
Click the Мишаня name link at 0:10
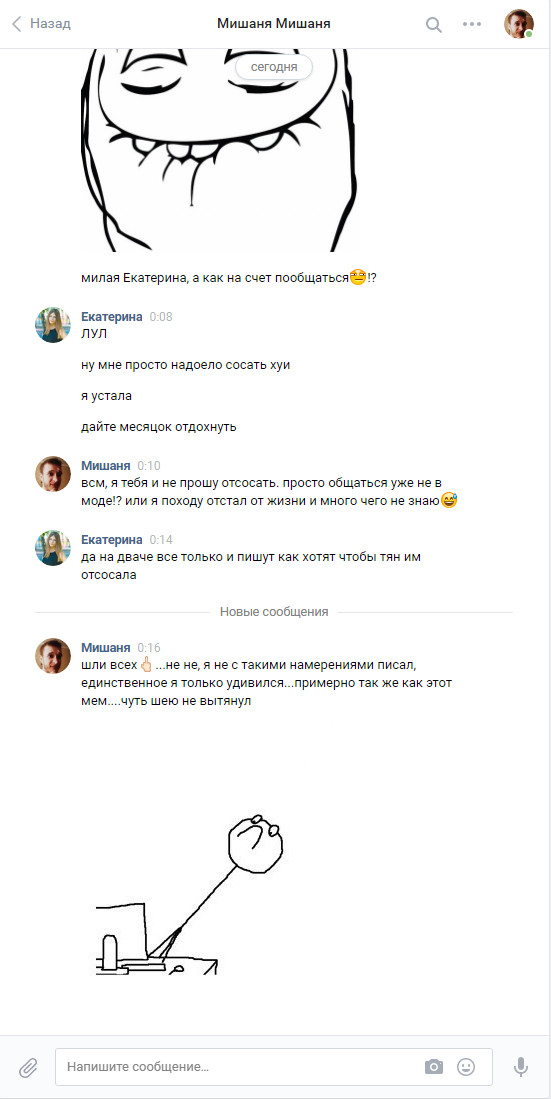pyautogui.click(x=106, y=465)
